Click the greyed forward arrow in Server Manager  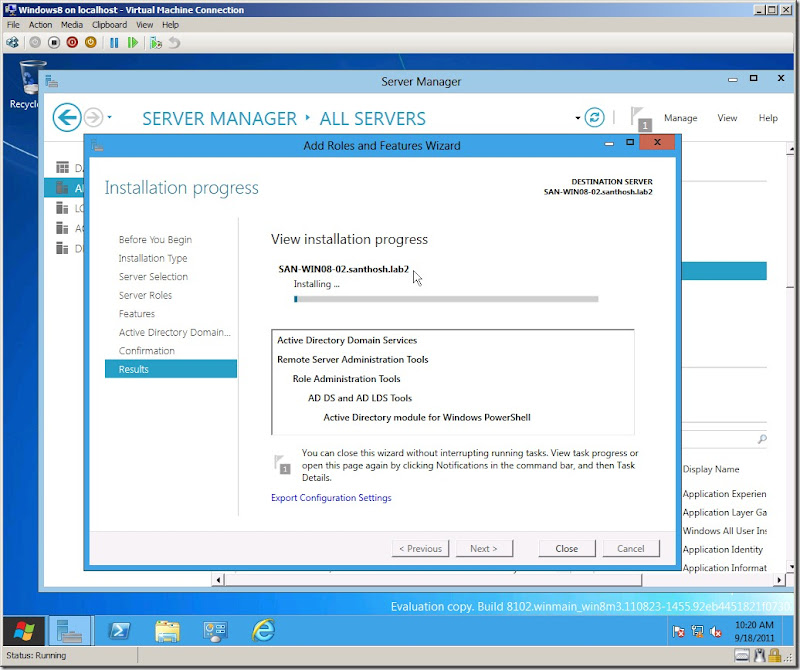[x=93, y=117]
